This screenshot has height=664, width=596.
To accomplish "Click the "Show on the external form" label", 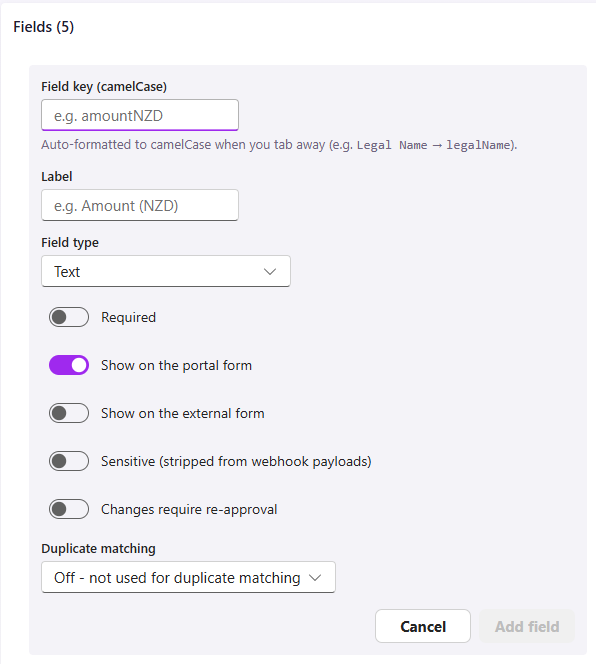I will (x=183, y=413).
